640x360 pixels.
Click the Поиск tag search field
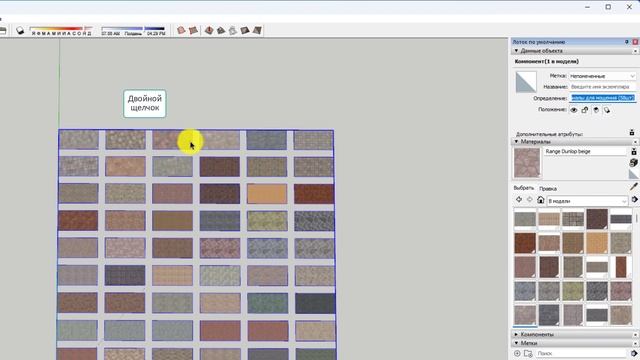pos(580,353)
